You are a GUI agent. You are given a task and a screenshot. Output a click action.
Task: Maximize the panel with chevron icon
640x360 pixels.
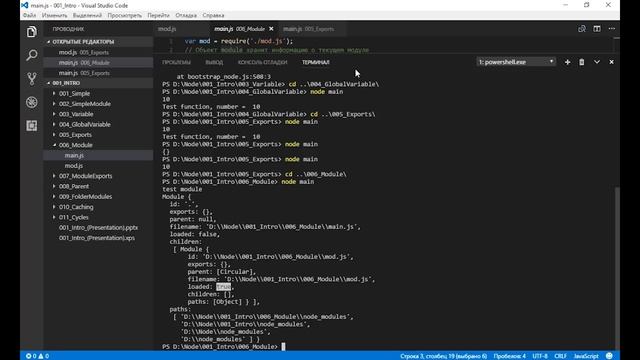[597, 62]
